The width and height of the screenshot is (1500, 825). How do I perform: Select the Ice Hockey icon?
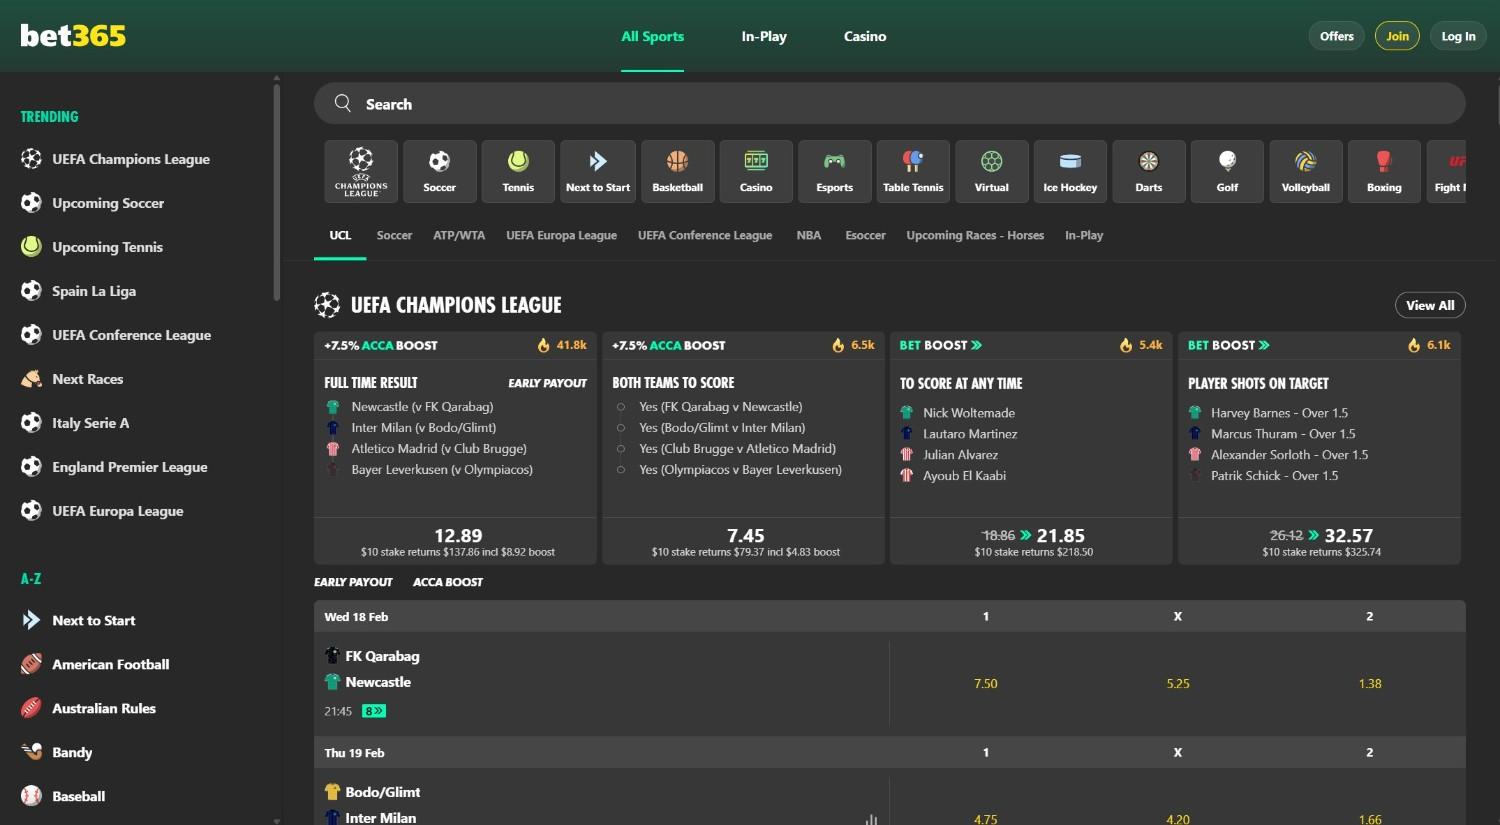(x=1070, y=170)
